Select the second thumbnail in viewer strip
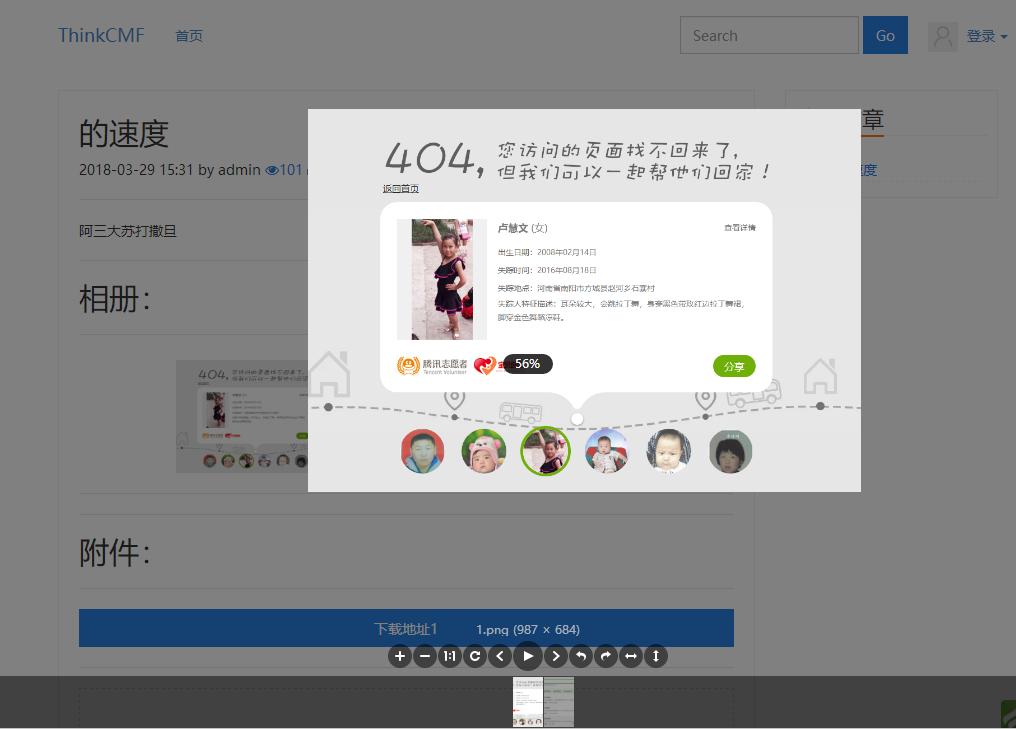The width and height of the screenshot is (1016, 729). point(559,702)
